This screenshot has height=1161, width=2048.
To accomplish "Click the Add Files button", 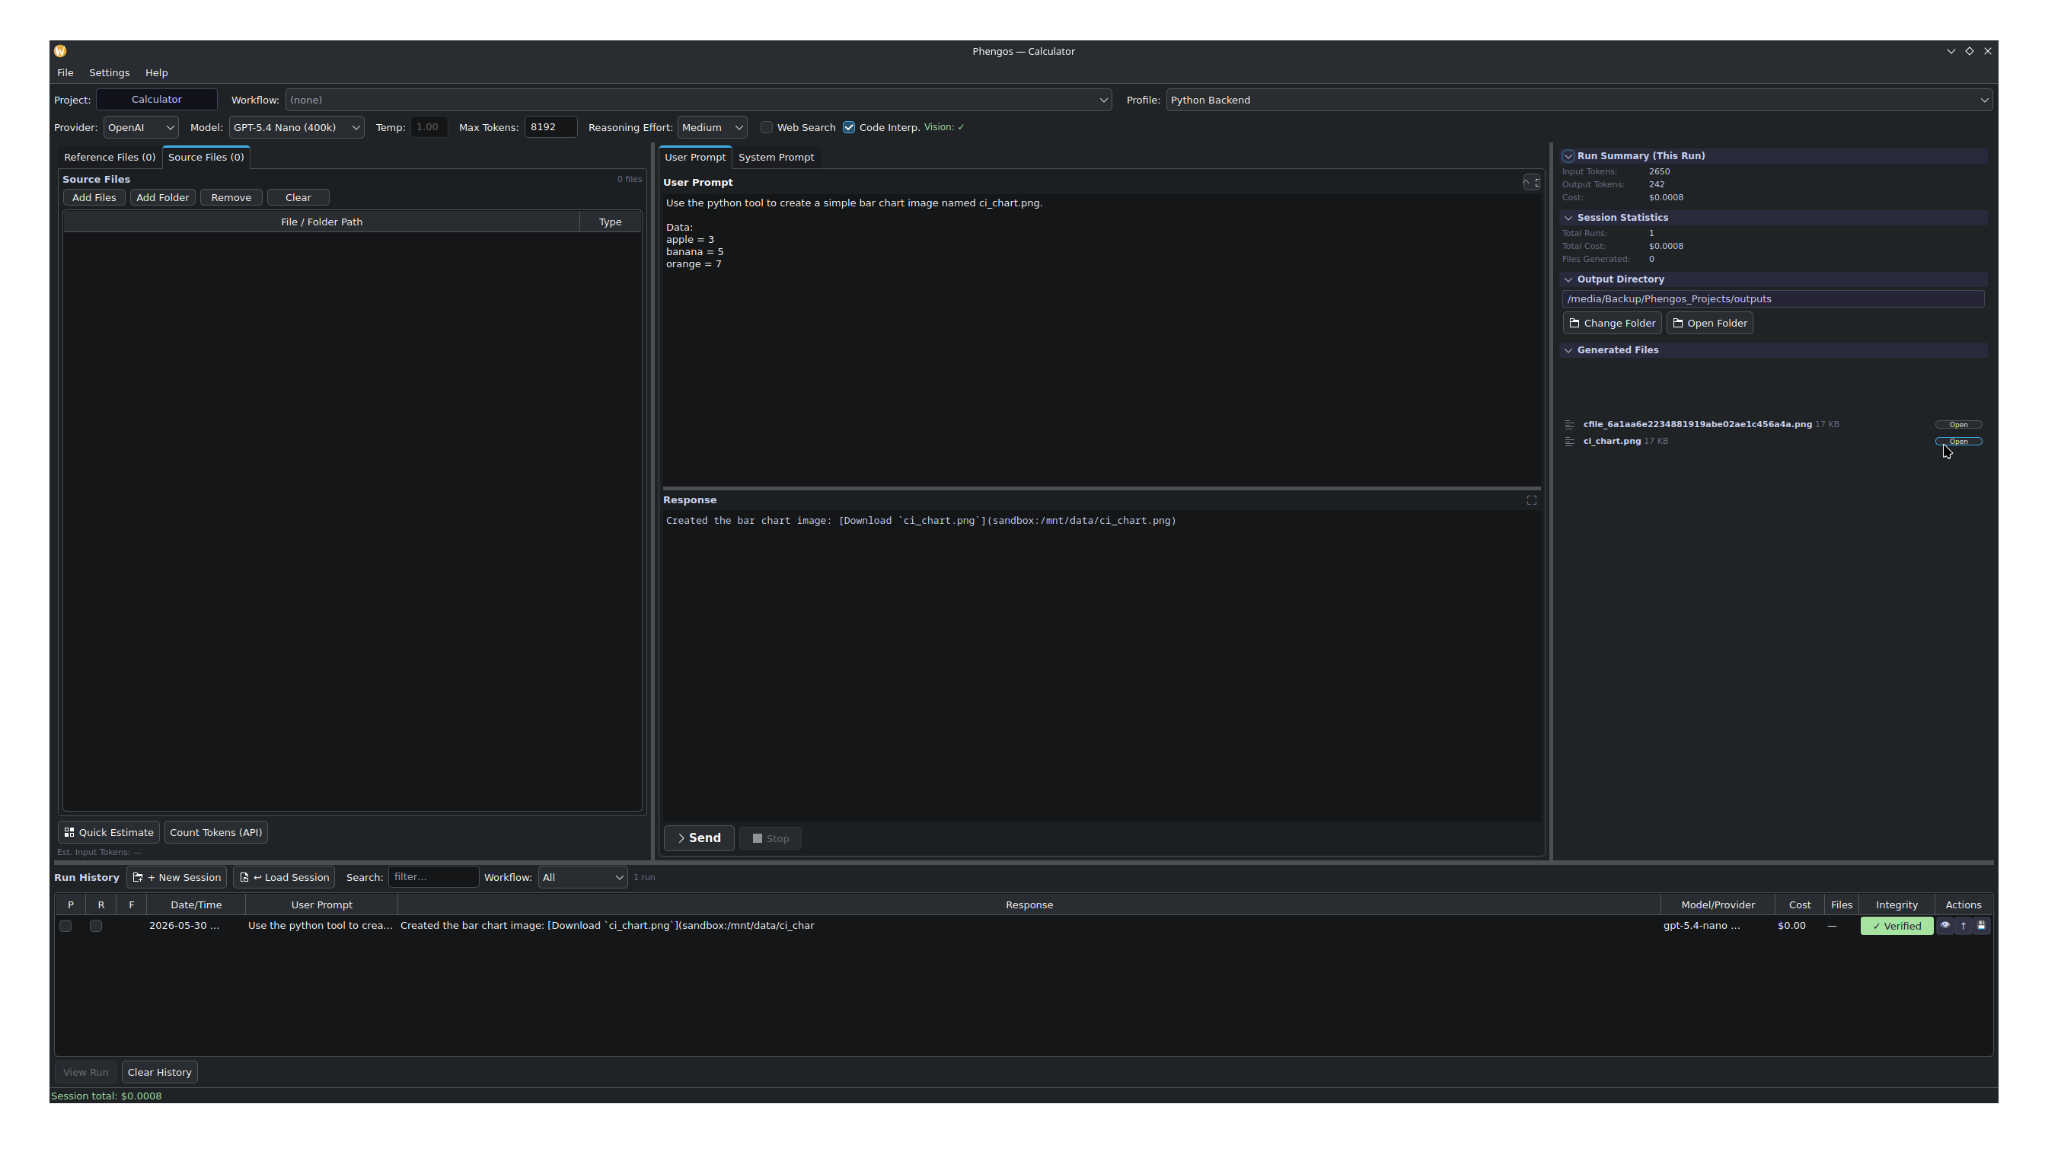I will tap(94, 198).
